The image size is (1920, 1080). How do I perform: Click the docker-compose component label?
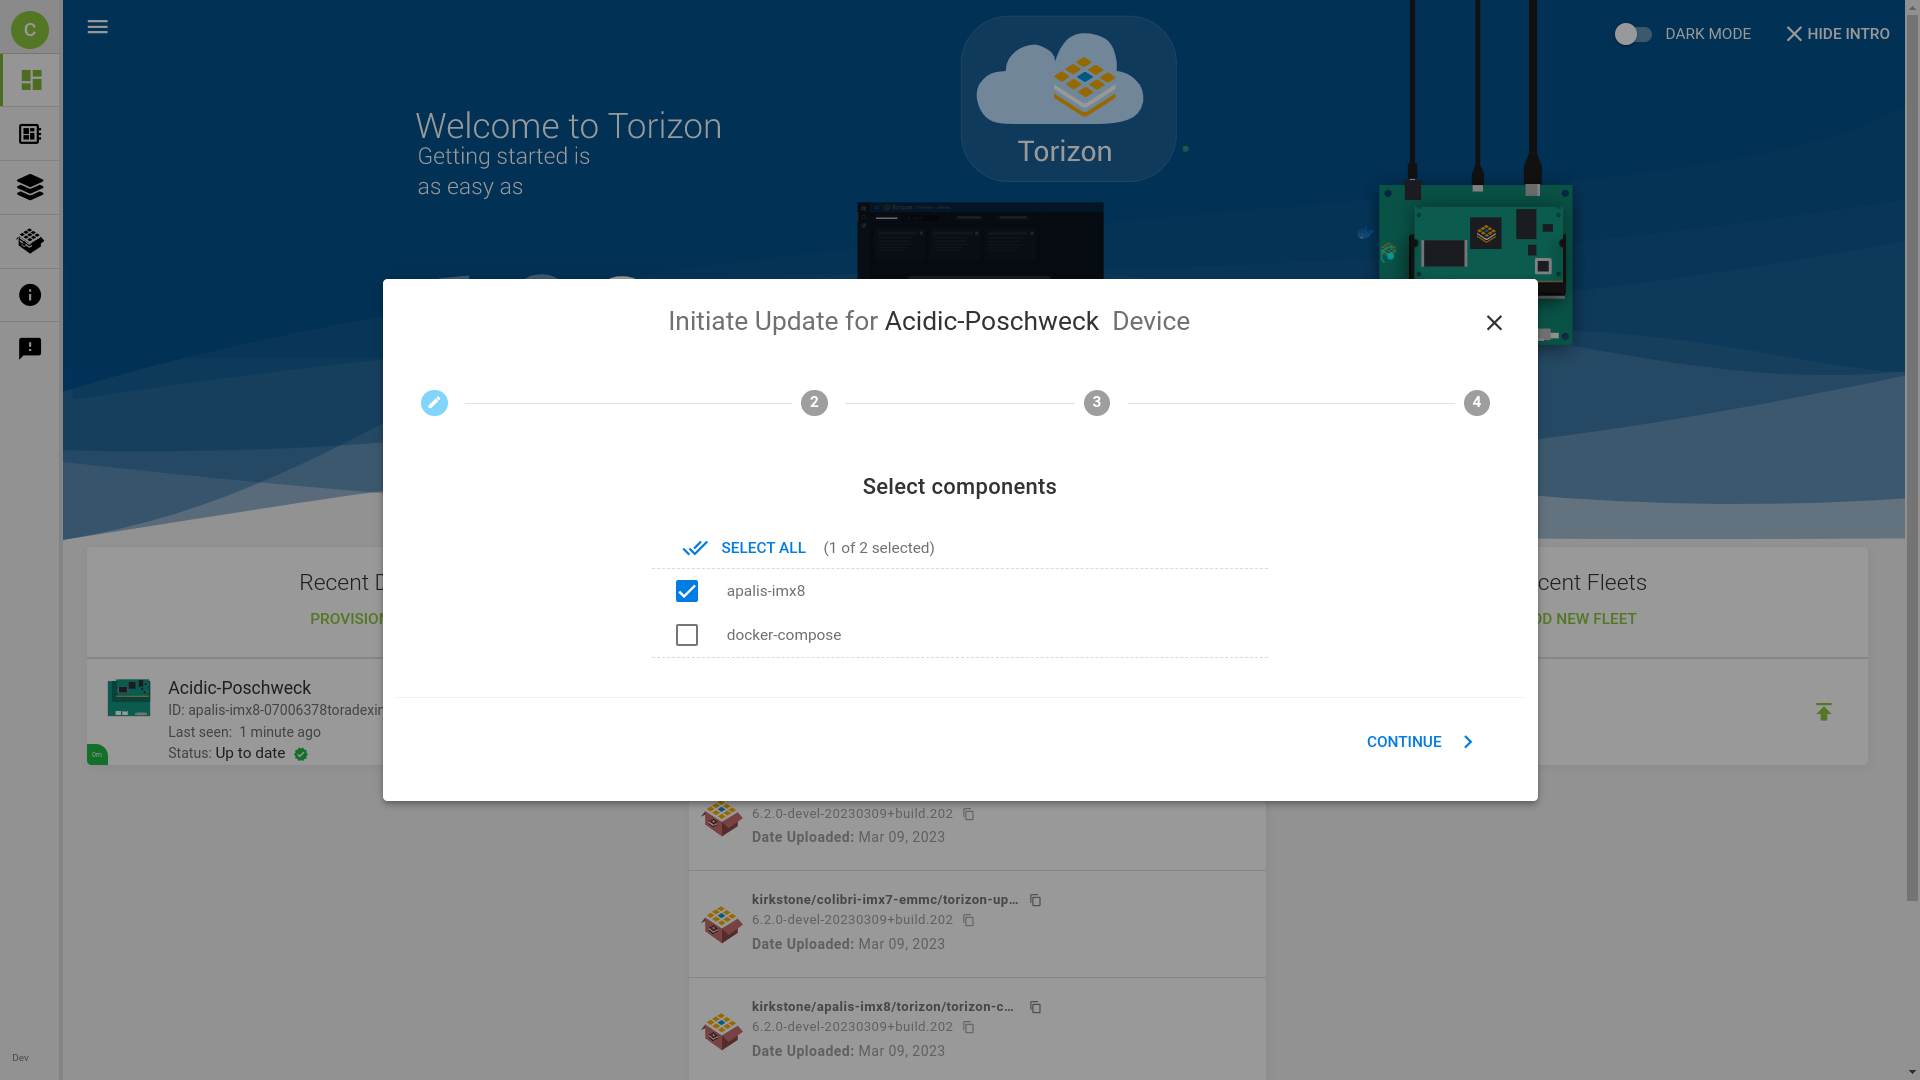click(x=784, y=635)
